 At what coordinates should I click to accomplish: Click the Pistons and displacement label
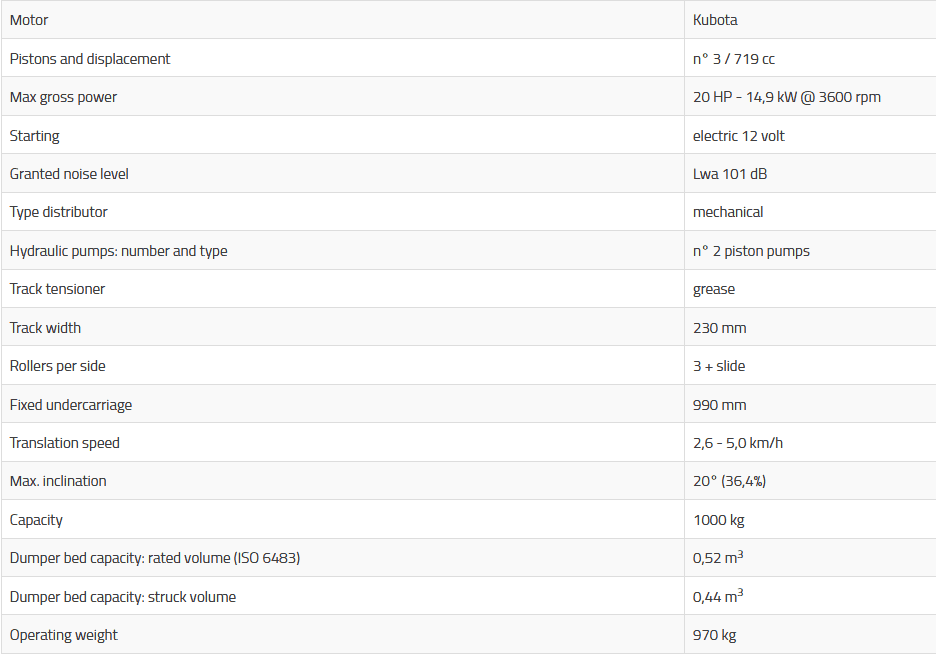[x=90, y=59]
